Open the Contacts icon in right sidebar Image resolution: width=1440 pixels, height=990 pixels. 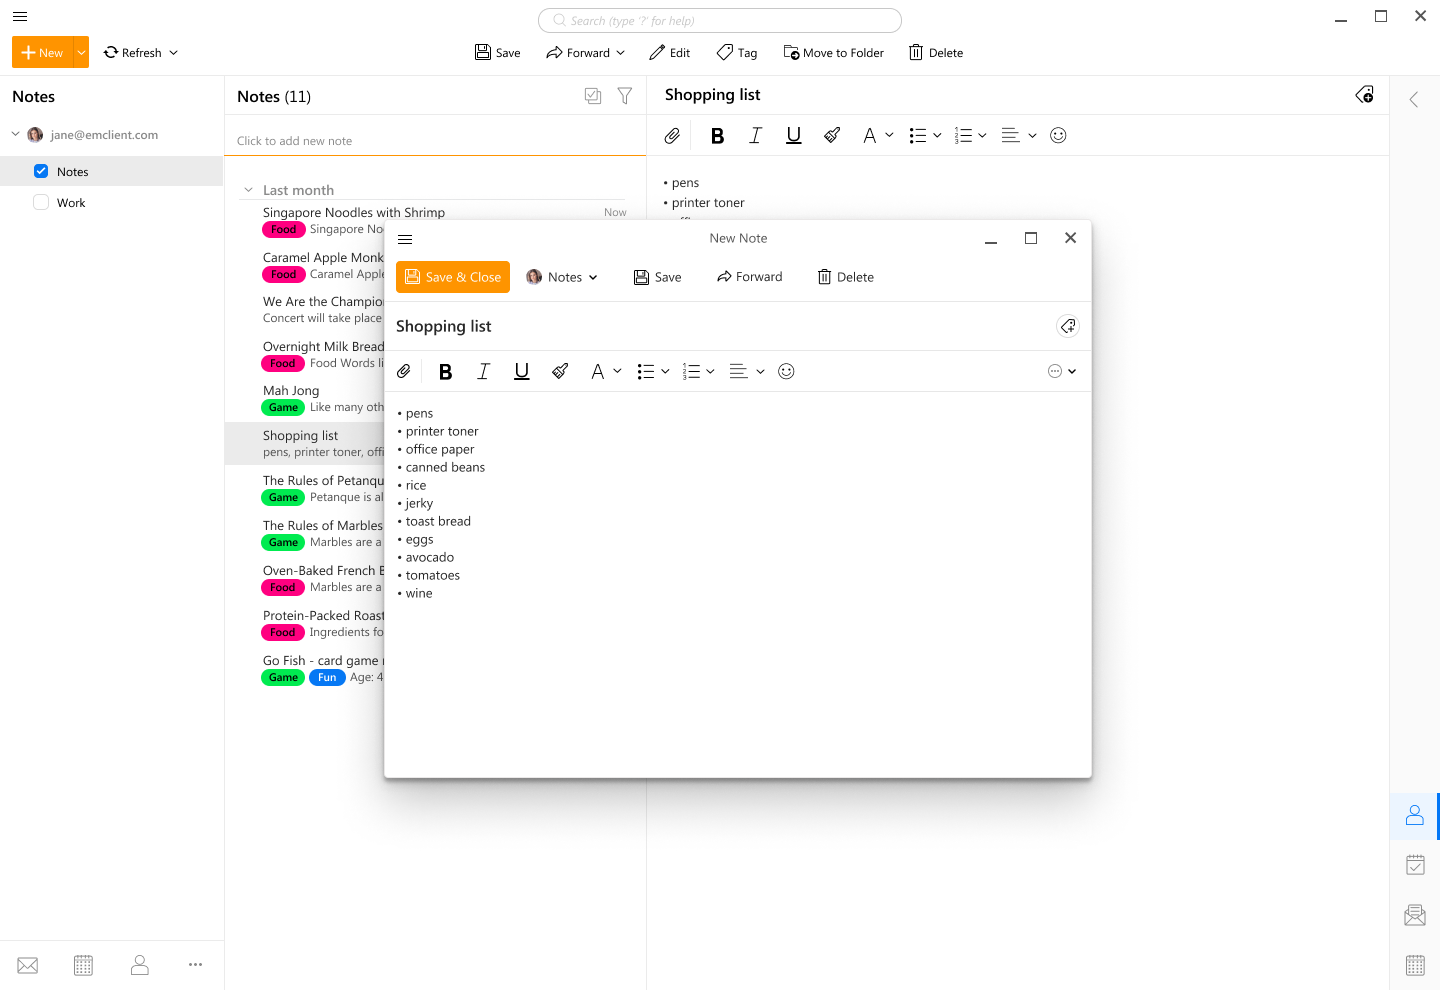point(1414,816)
